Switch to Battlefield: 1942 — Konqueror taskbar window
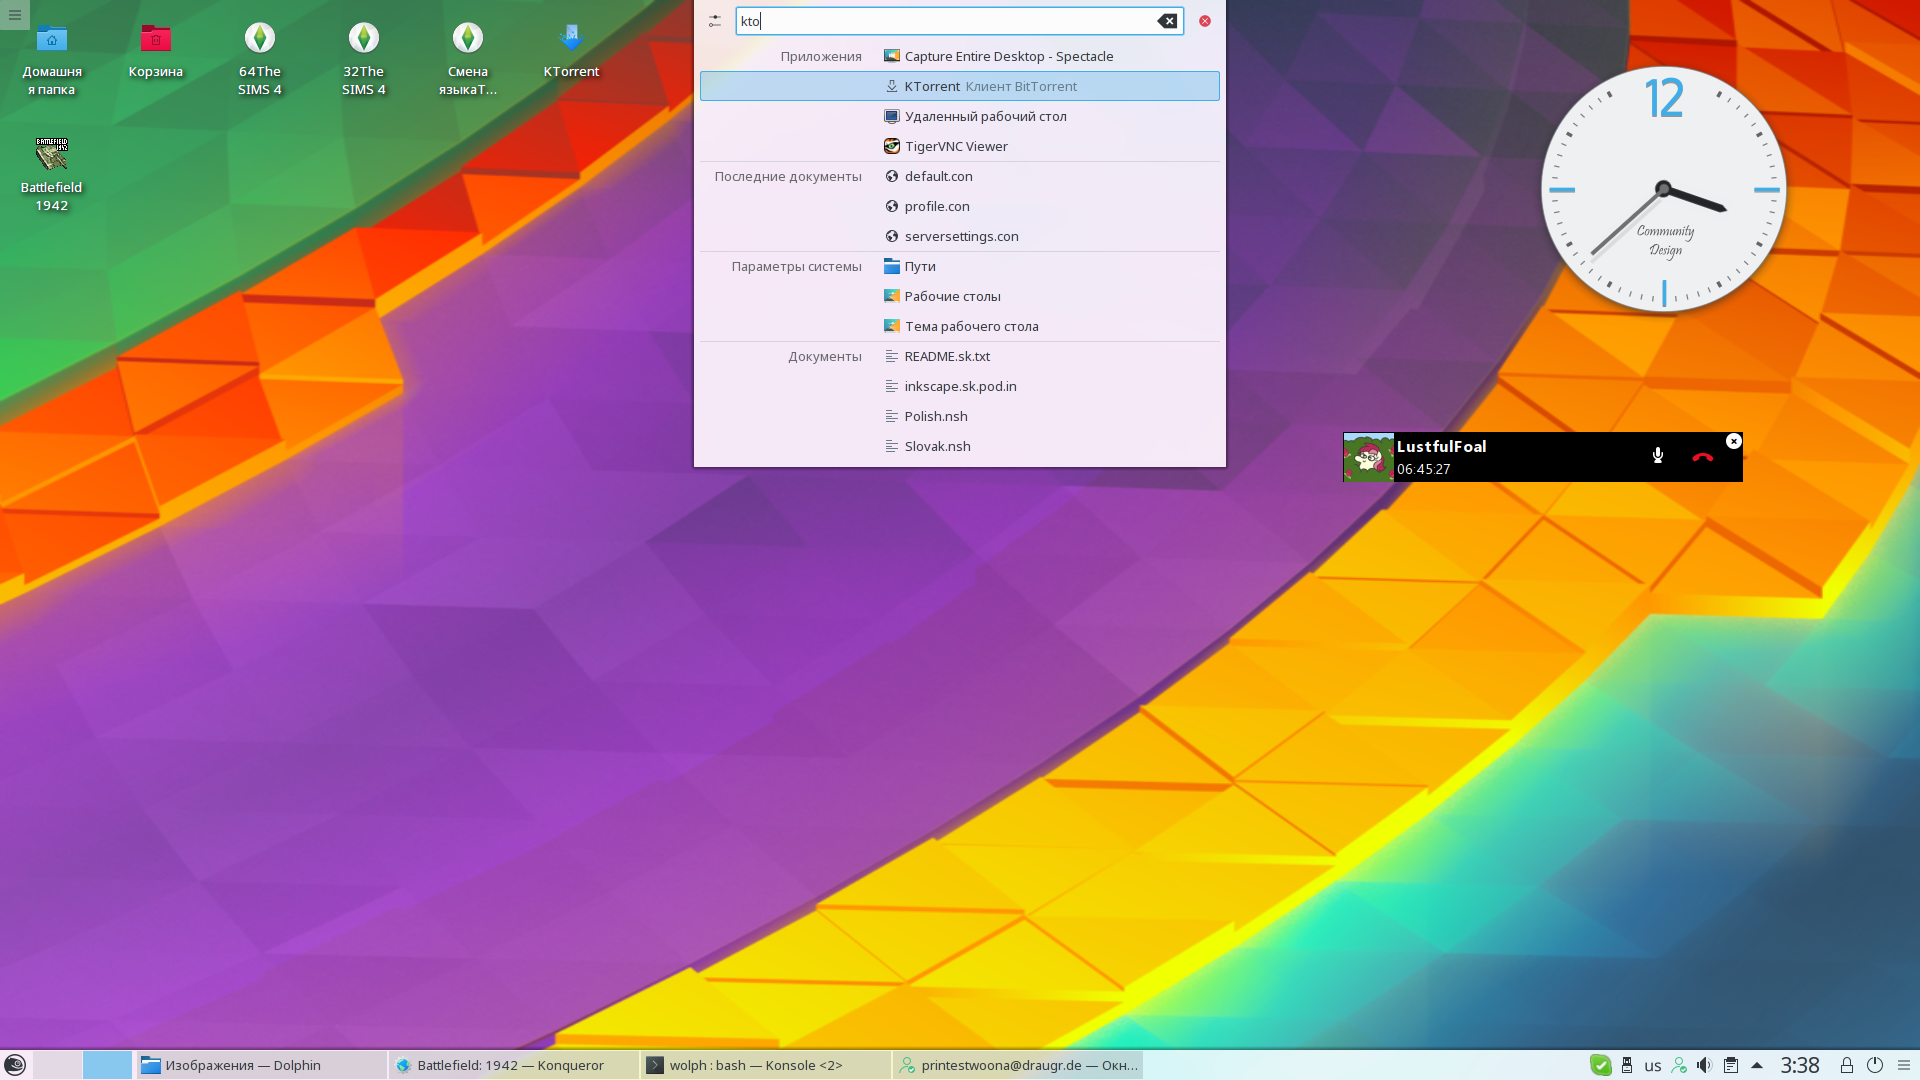Screen dimensions: 1920x1080 tap(513, 1065)
